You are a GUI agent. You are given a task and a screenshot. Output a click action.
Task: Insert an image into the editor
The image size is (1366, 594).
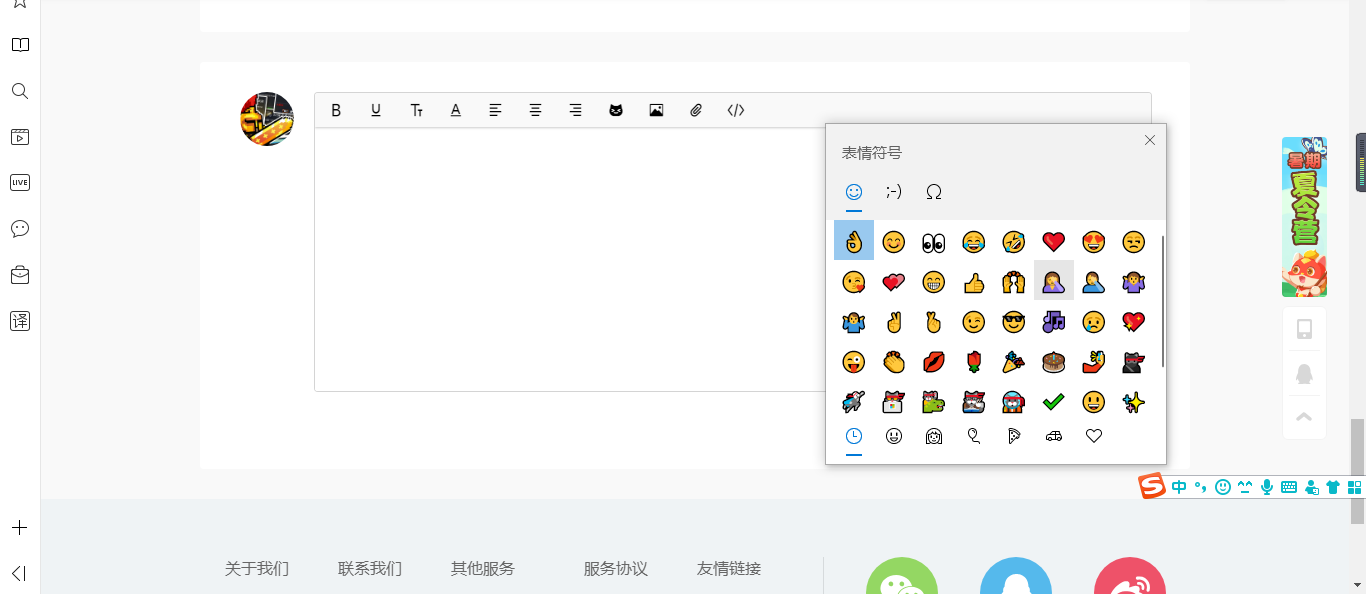656,110
